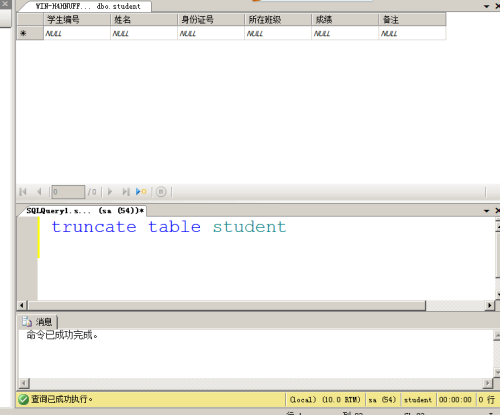
Task: Click the 成绩 column header
Action: [x=345, y=20]
